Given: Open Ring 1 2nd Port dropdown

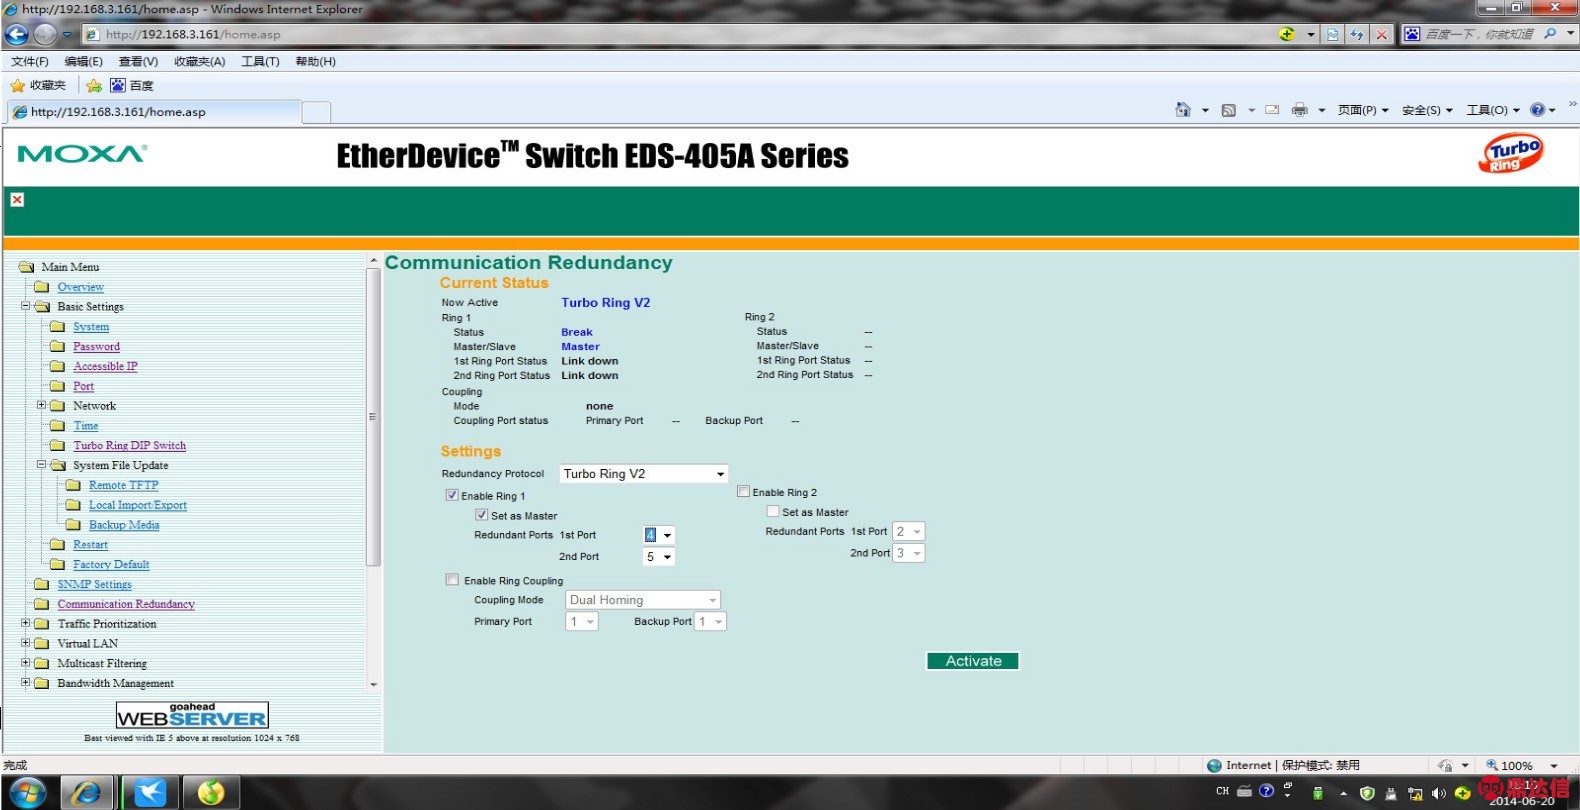Looking at the screenshot, I should click(x=659, y=557).
